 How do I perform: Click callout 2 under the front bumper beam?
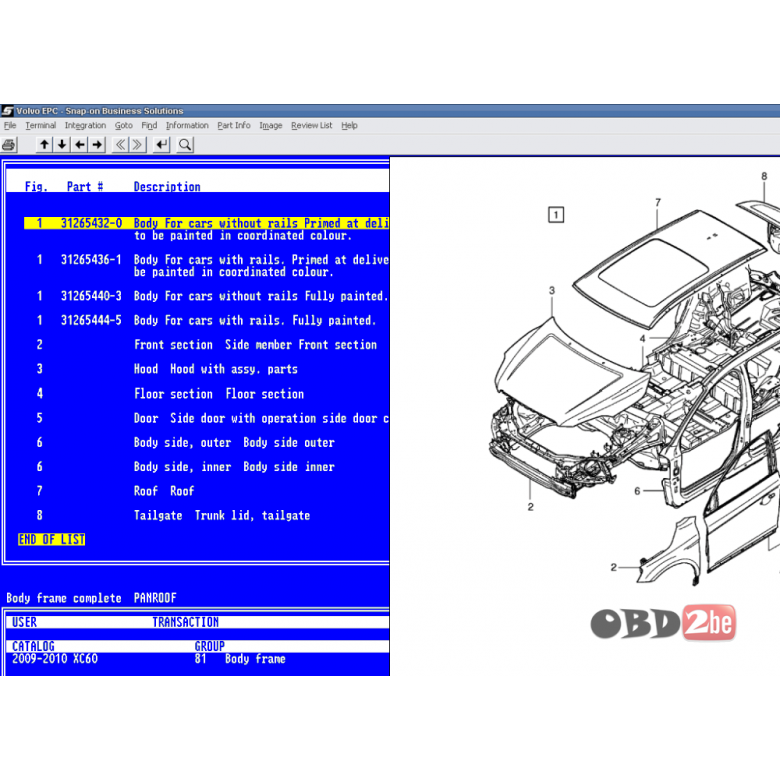coord(530,507)
